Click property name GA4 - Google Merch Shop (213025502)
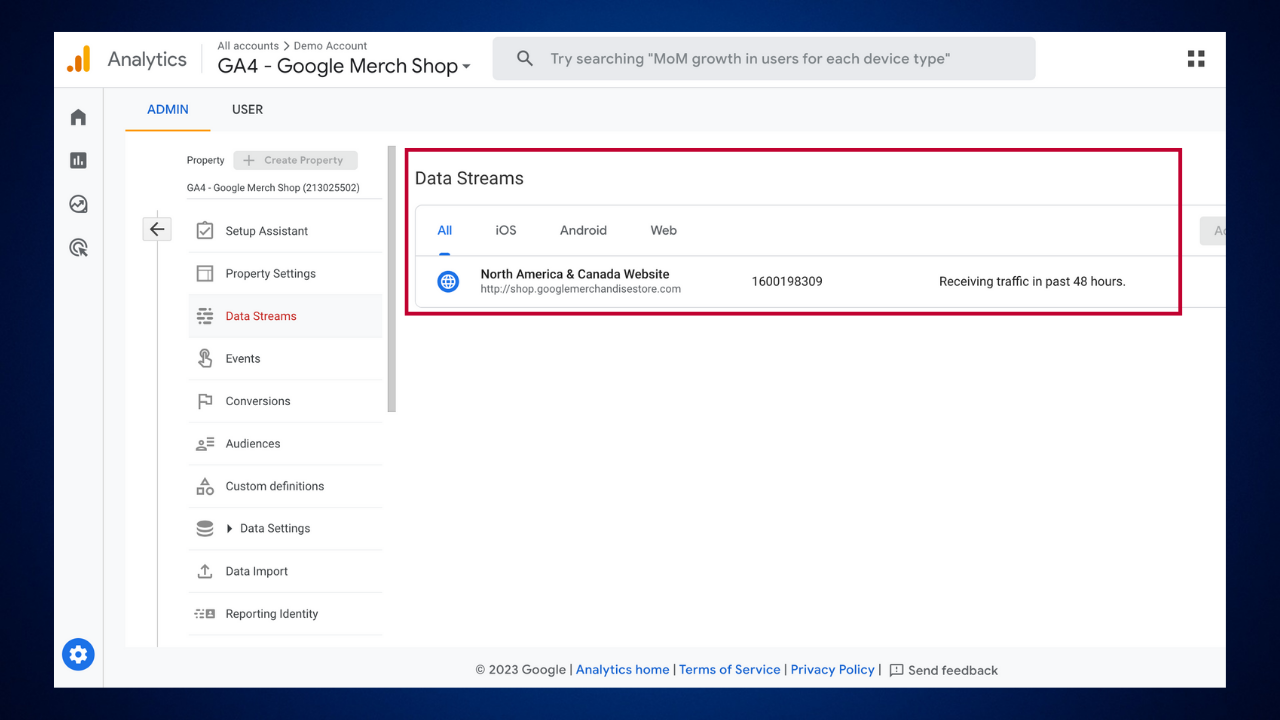The height and width of the screenshot is (720, 1280). (273, 188)
